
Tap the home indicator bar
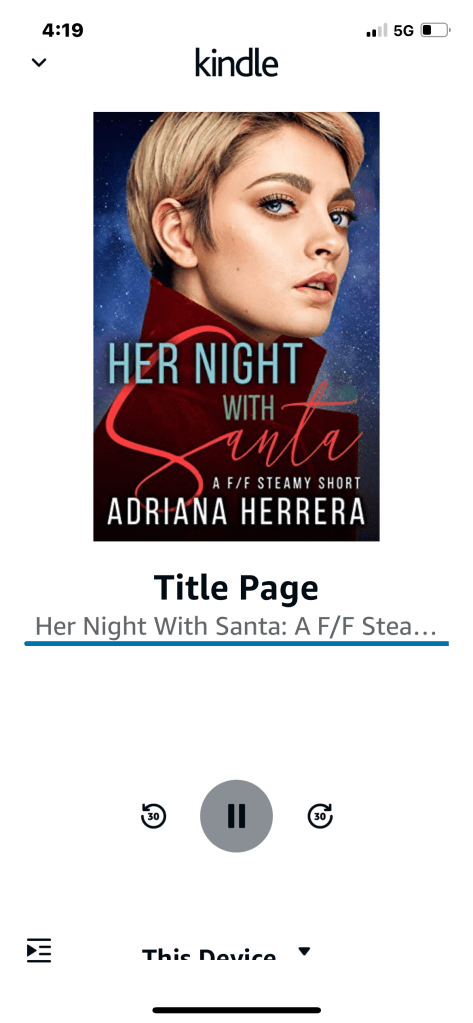(236, 1010)
